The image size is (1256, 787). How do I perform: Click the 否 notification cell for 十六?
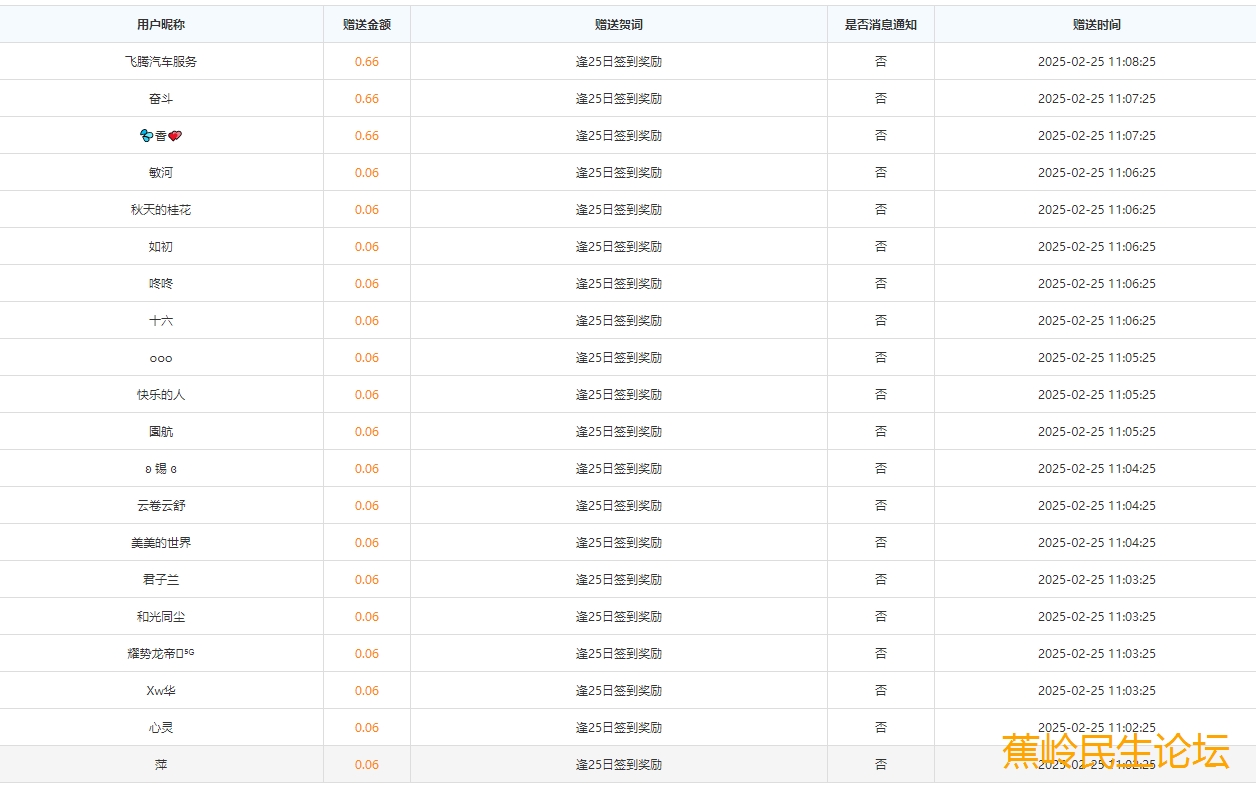pyautogui.click(x=880, y=321)
